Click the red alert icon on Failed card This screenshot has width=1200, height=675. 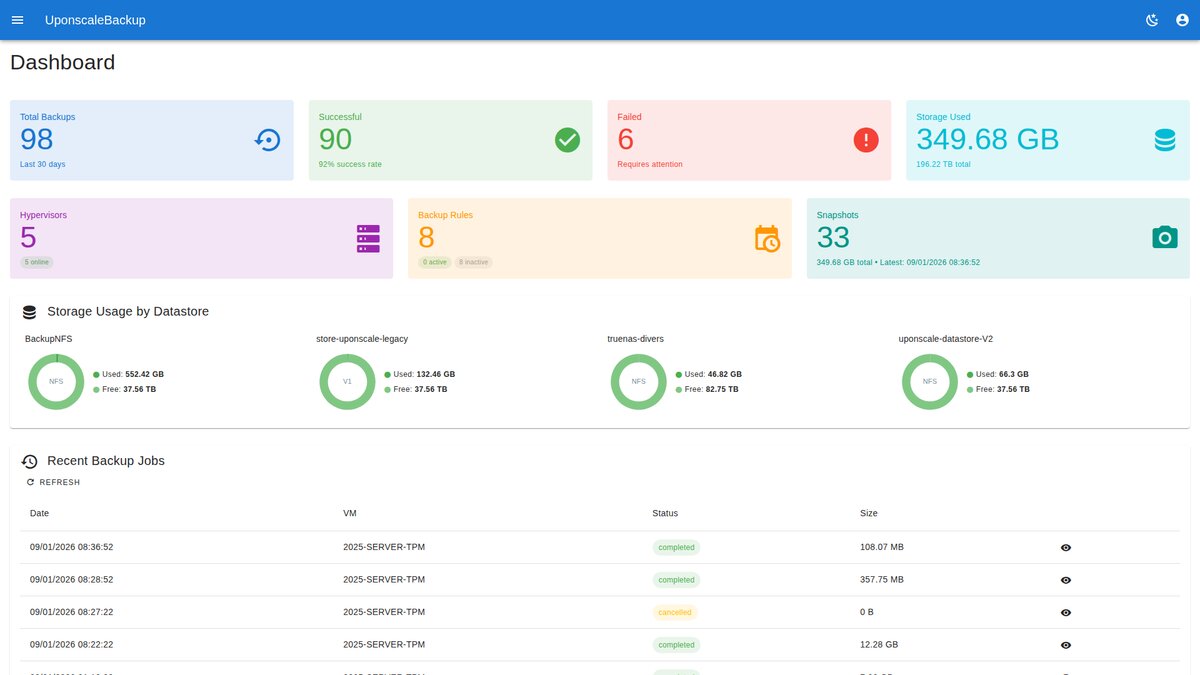tap(866, 140)
